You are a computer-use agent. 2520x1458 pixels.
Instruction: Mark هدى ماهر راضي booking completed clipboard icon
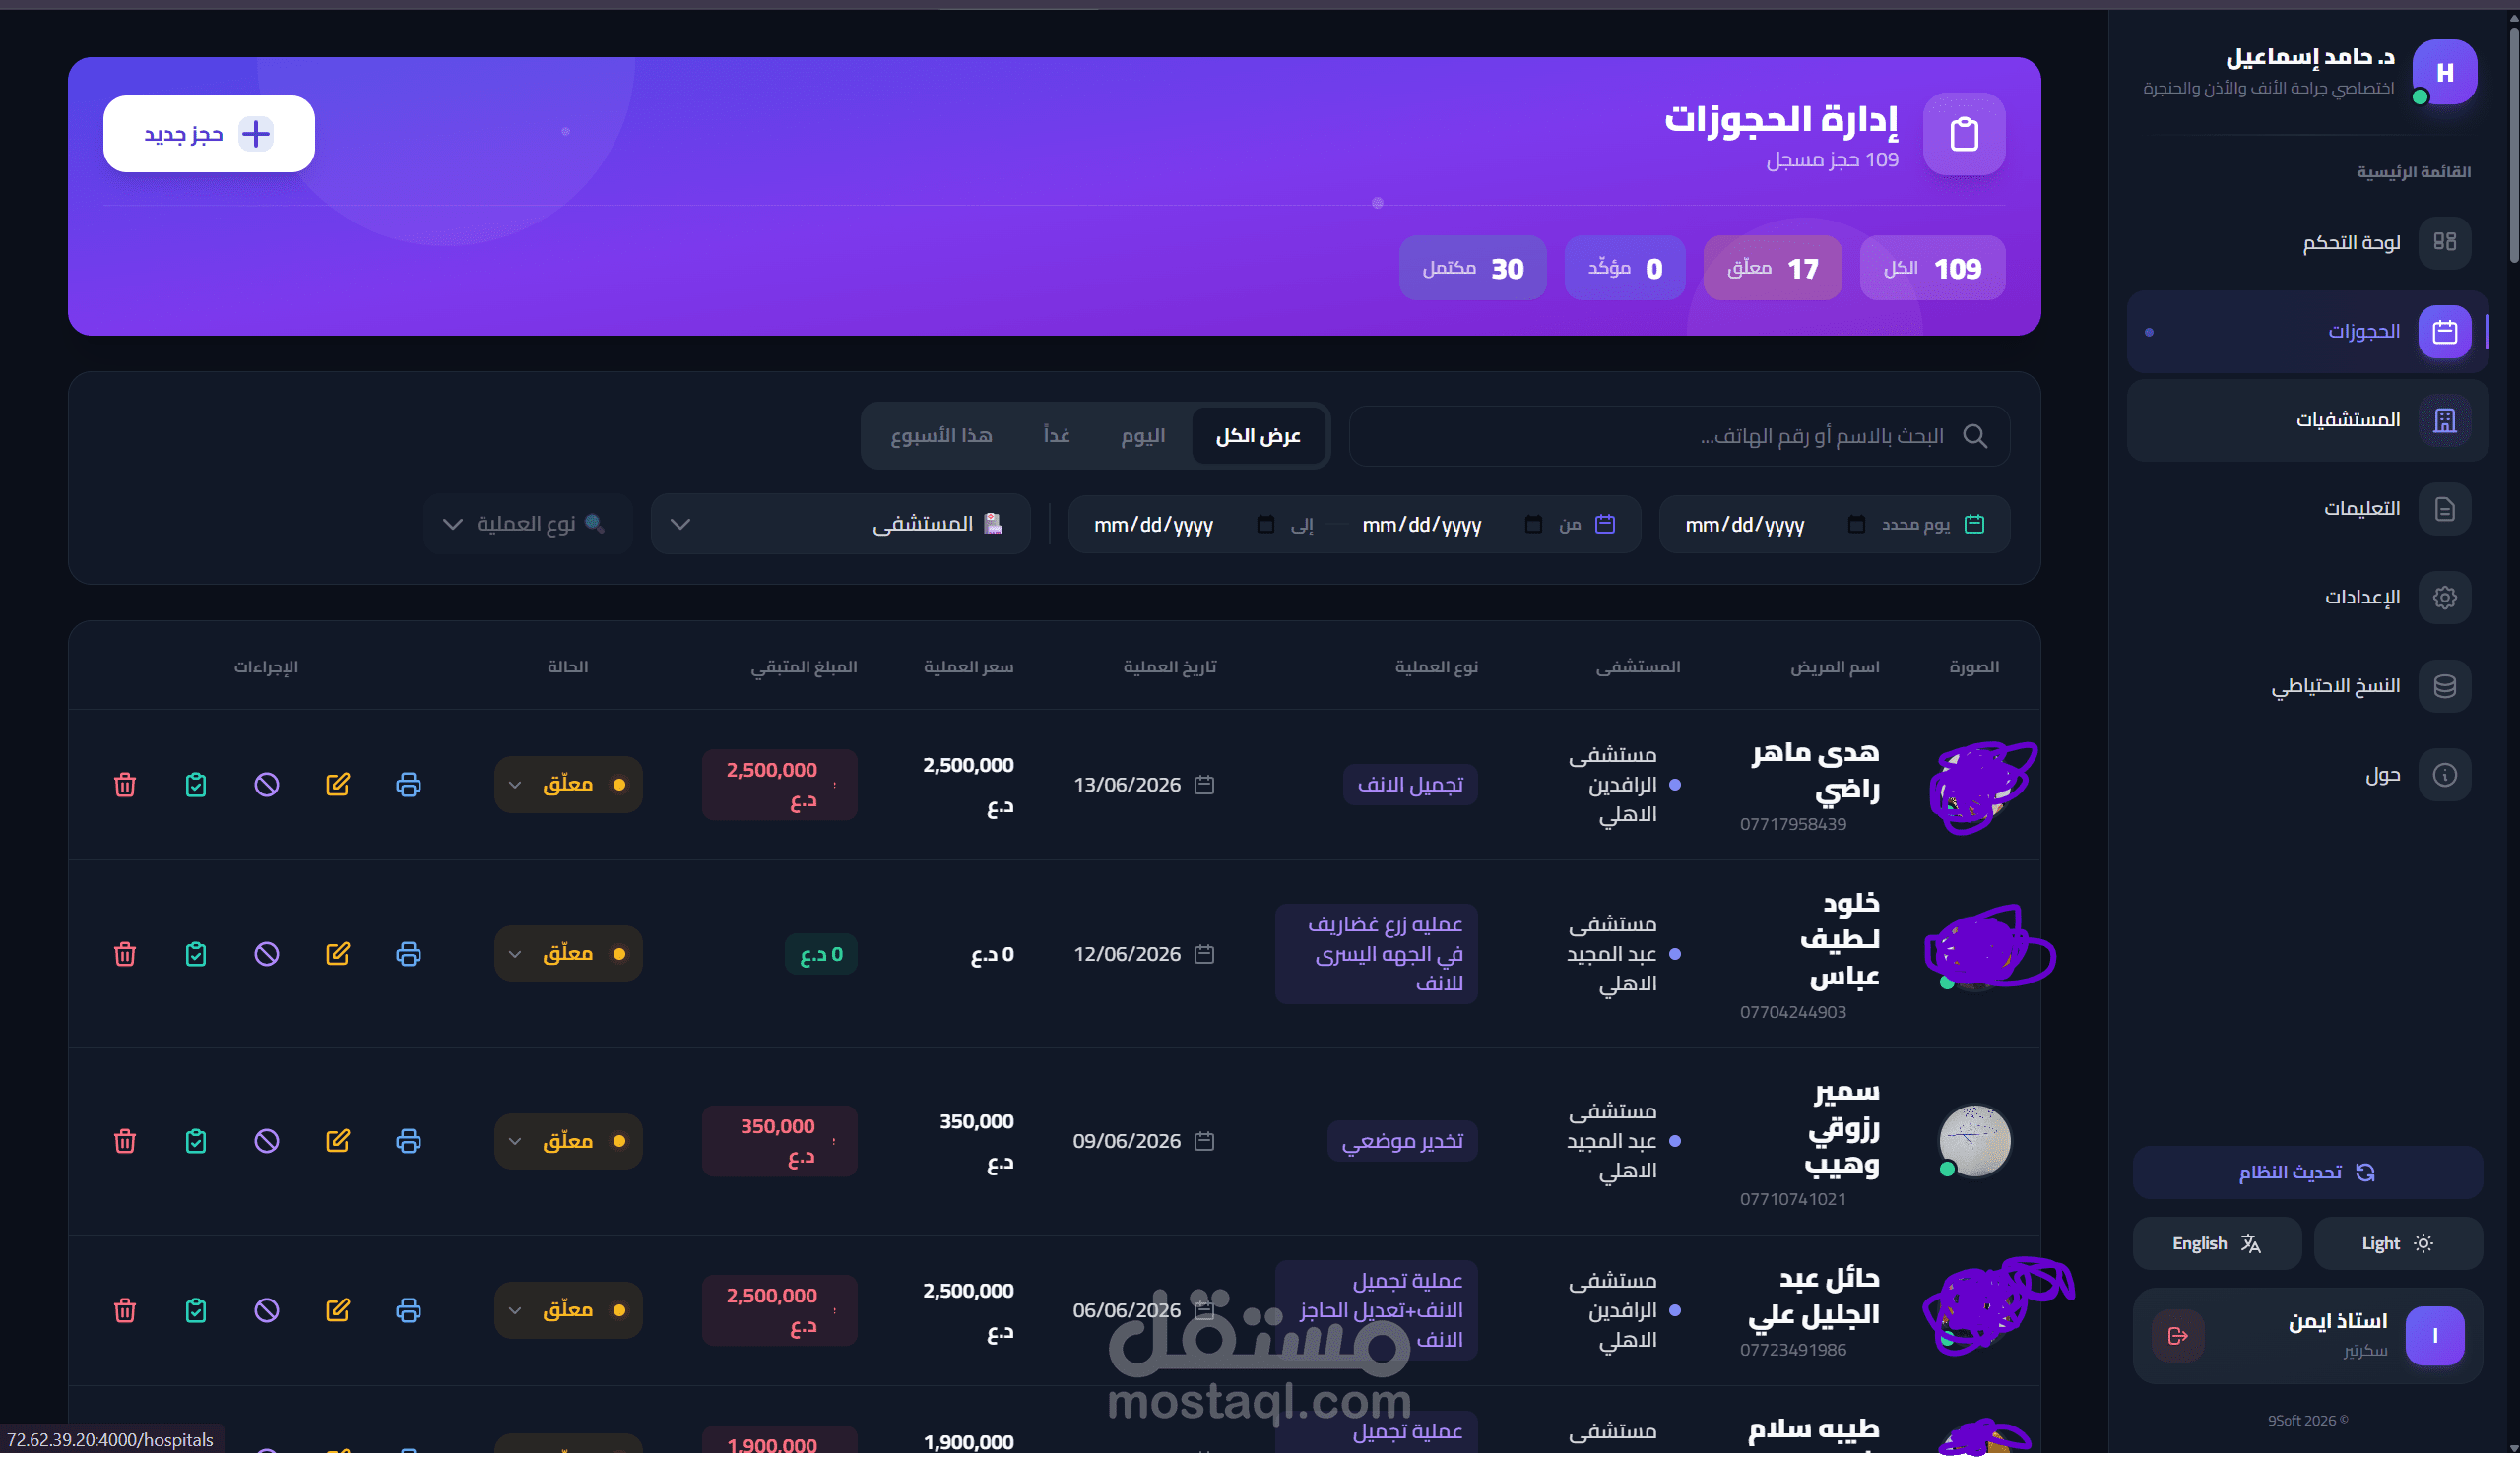(196, 785)
